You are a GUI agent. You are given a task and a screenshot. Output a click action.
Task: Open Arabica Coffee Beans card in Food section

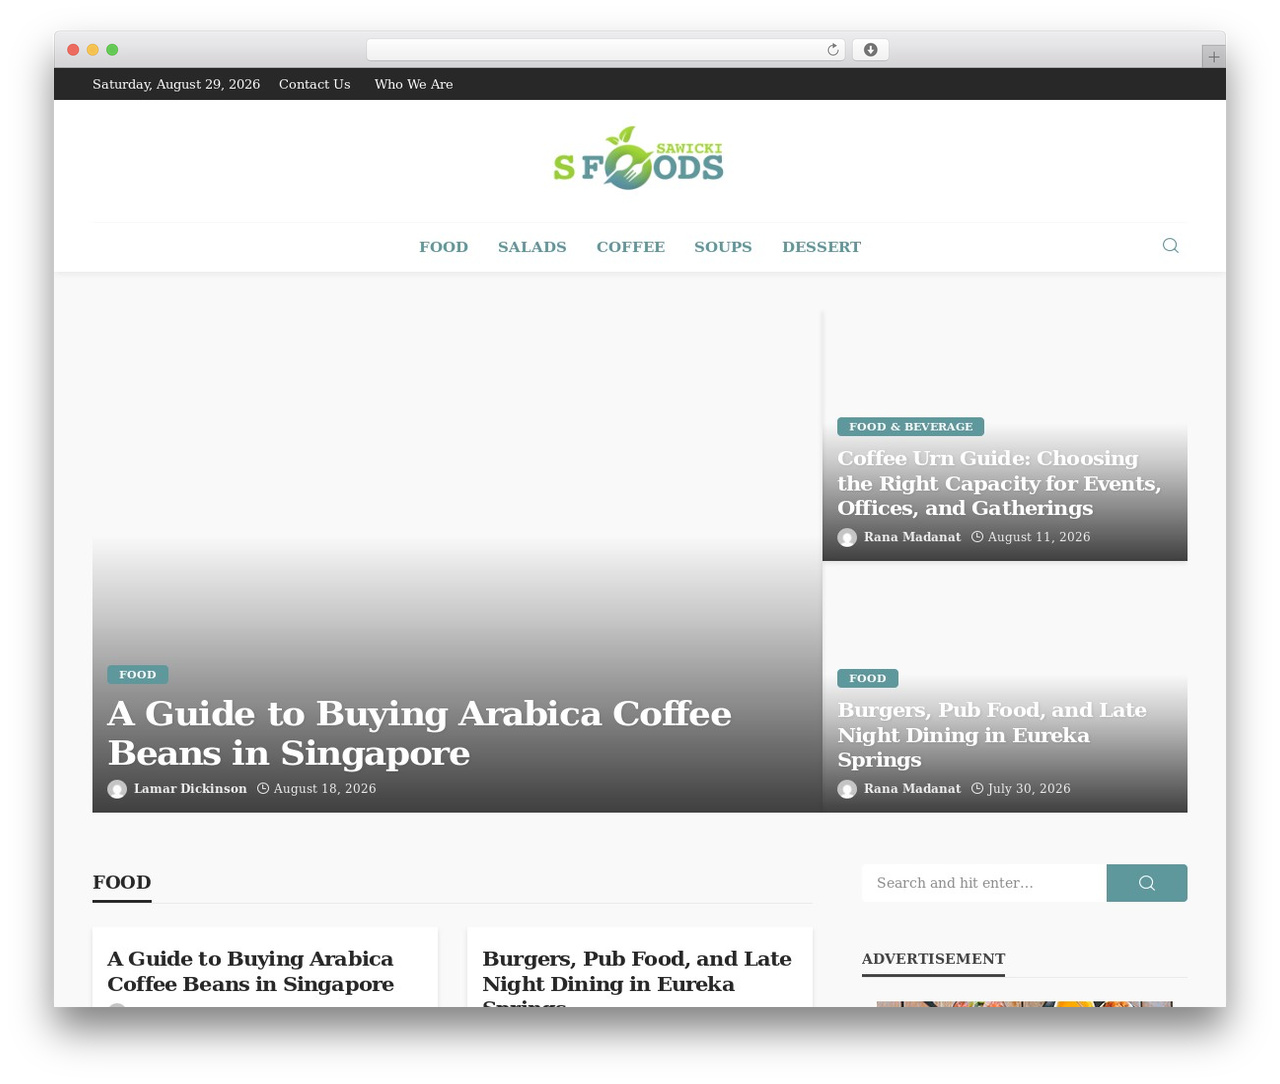tap(250, 971)
